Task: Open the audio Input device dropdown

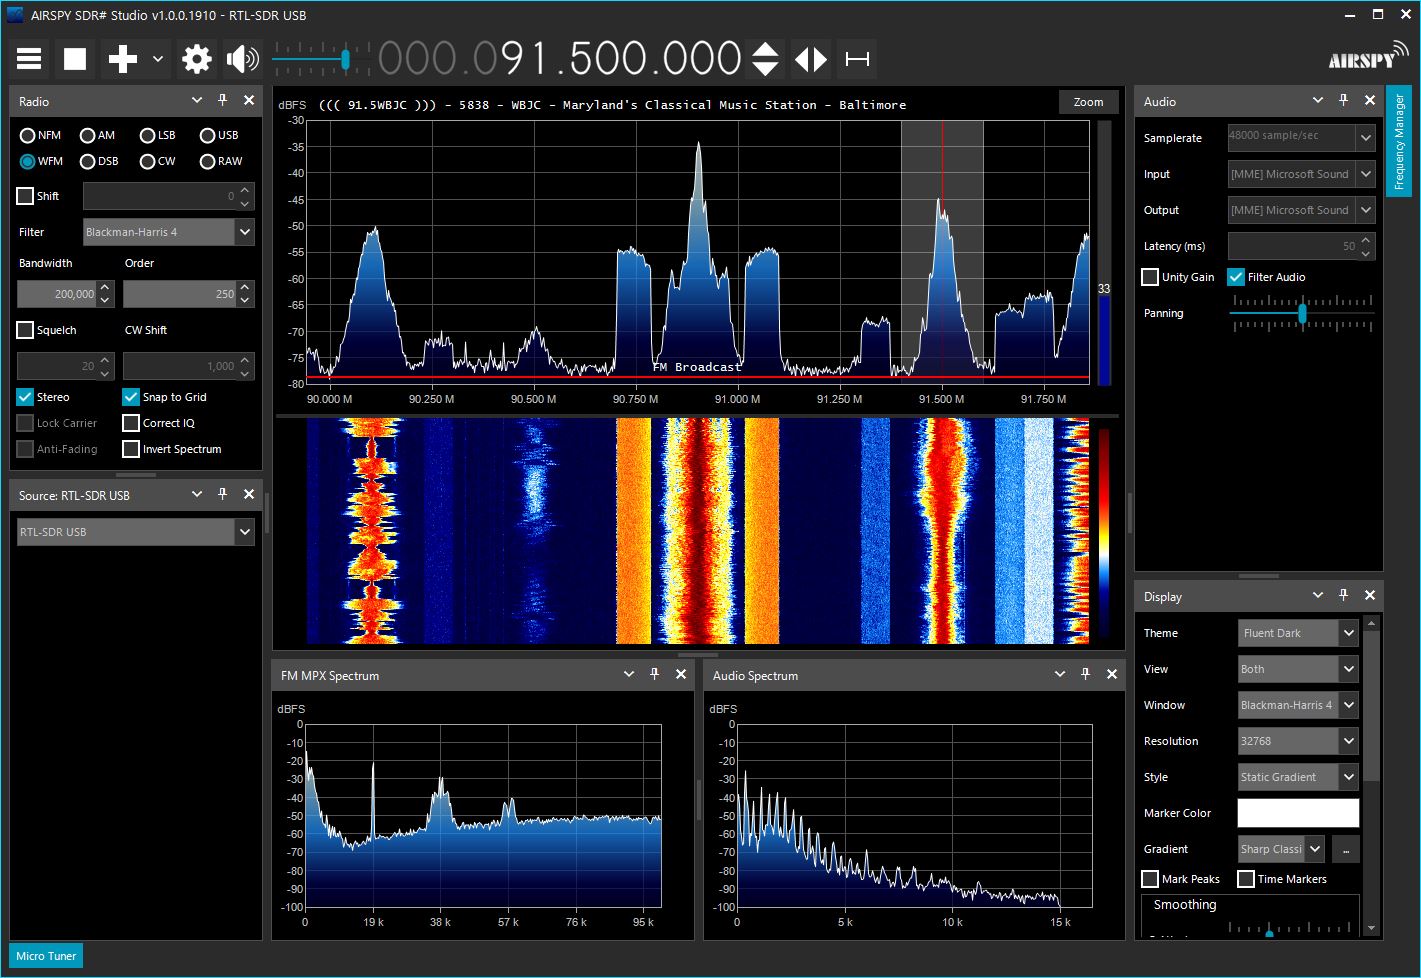Action: (1302, 174)
